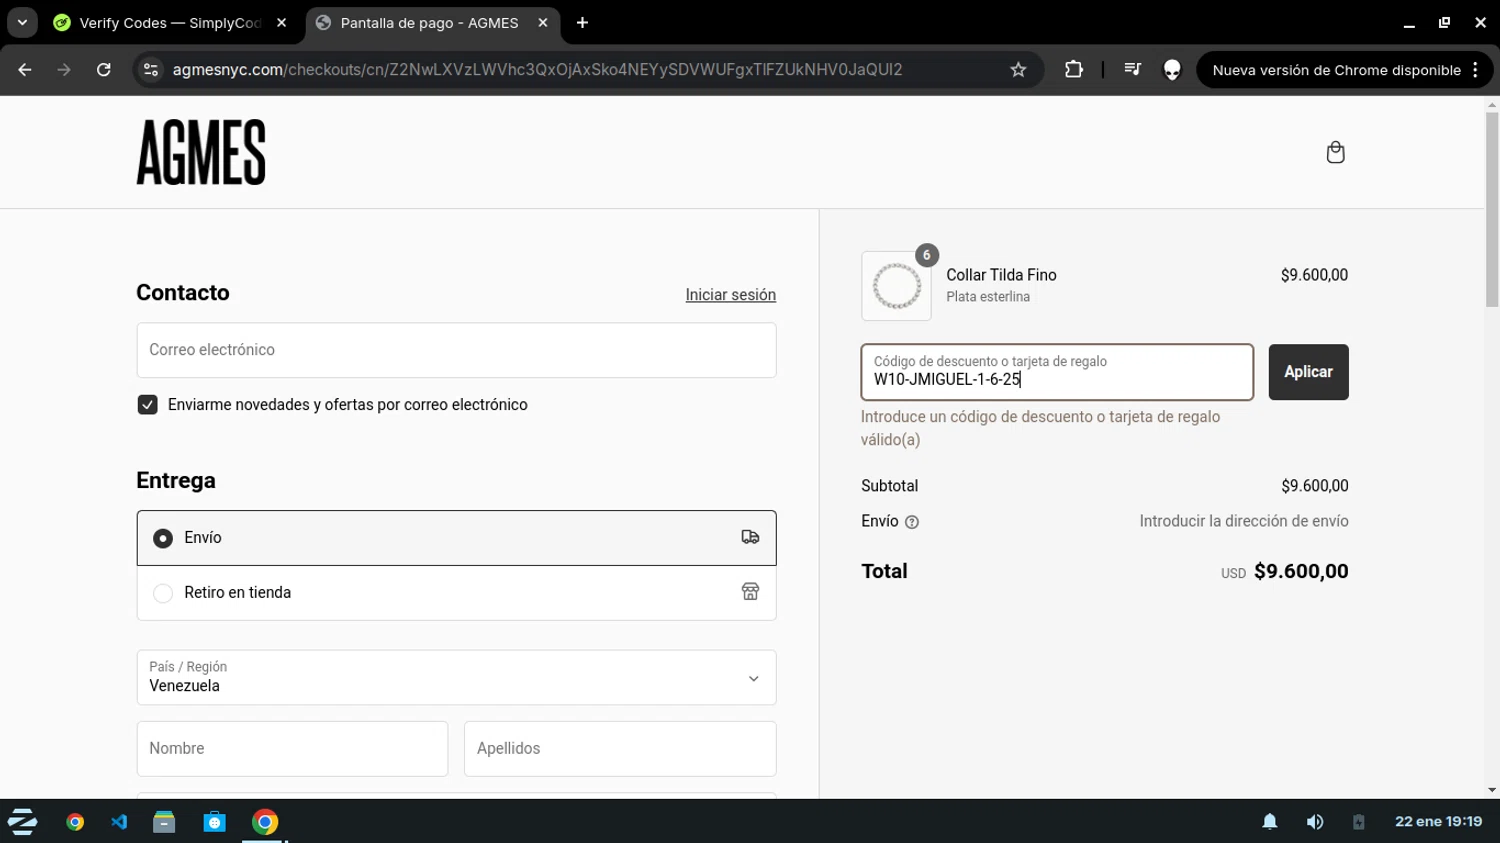Open the Chrome extensions puzzle icon
Screen dimensions: 1500x843
[x=1074, y=70]
